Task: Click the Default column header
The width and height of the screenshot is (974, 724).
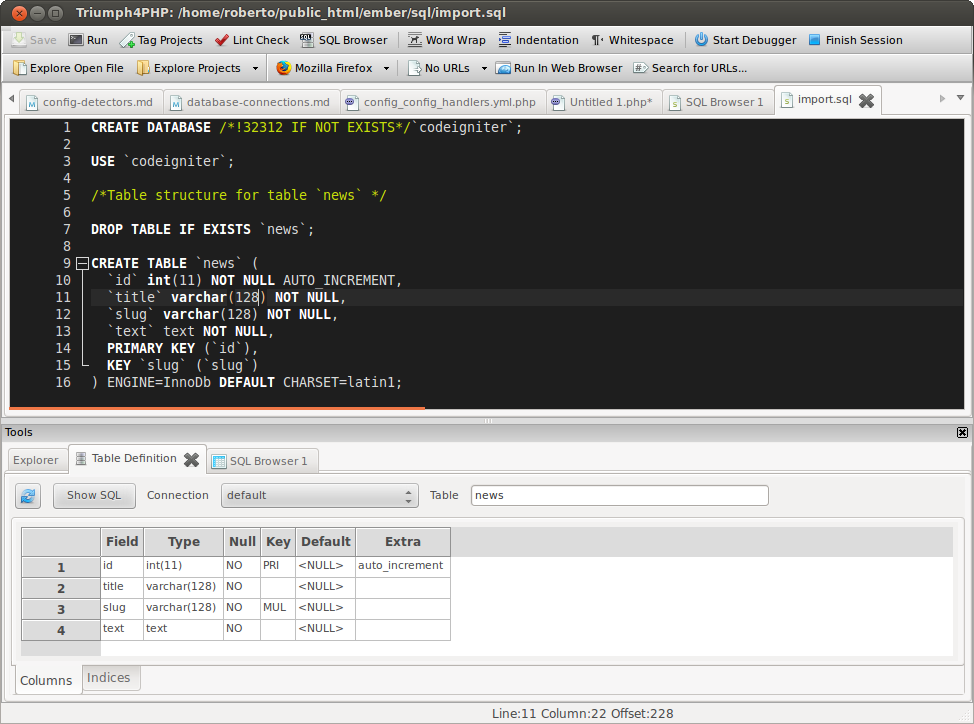Action: pyautogui.click(x=325, y=541)
